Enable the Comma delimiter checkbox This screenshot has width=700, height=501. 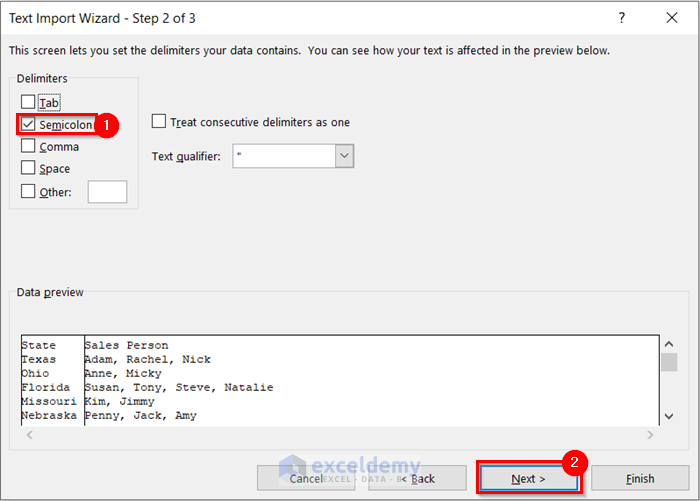(28, 146)
